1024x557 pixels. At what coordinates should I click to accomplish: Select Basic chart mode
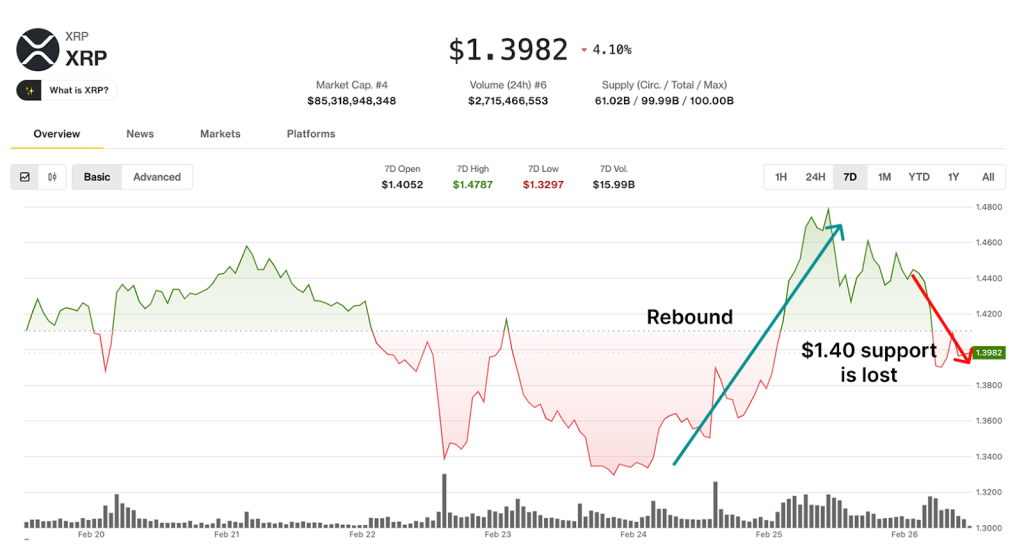coord(97,177)
